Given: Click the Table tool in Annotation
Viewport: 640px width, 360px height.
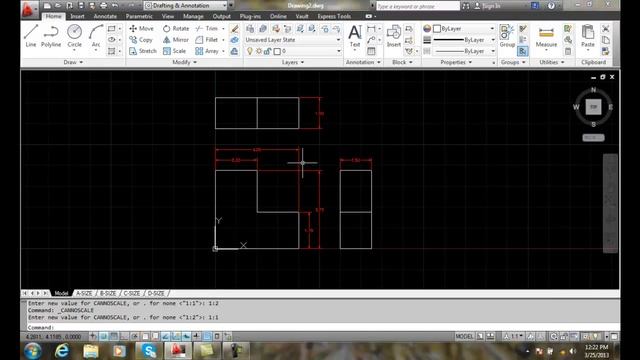Looking at the screenshot, I should [371, 51].
